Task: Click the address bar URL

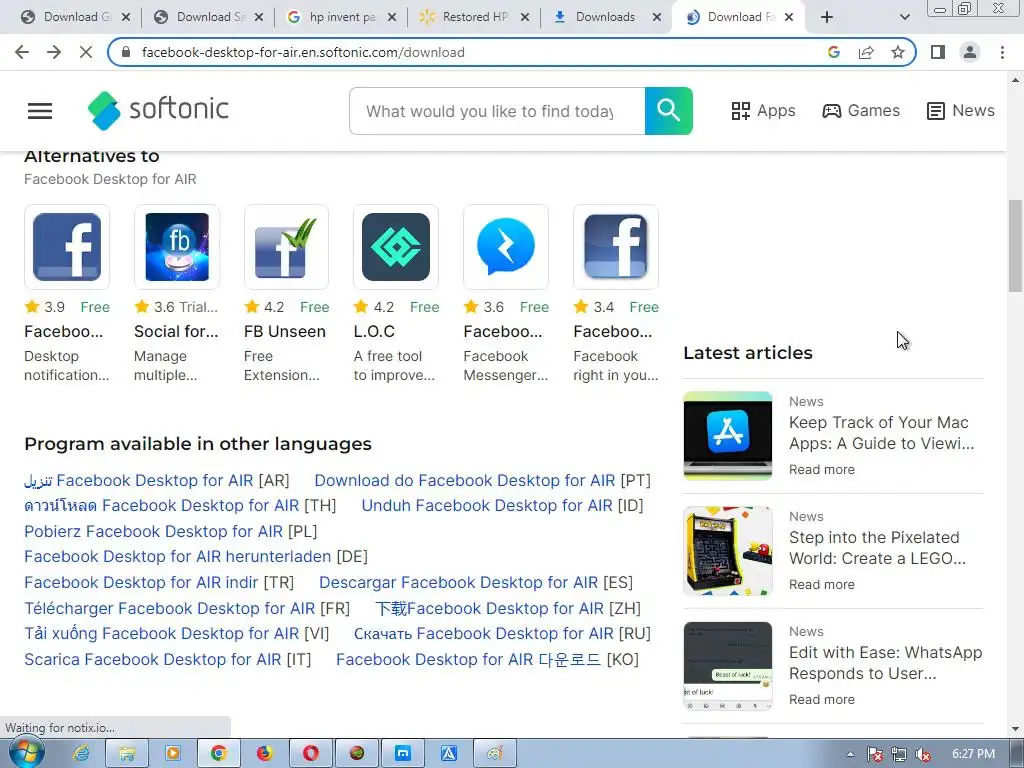Action: [x=303, y=52]
